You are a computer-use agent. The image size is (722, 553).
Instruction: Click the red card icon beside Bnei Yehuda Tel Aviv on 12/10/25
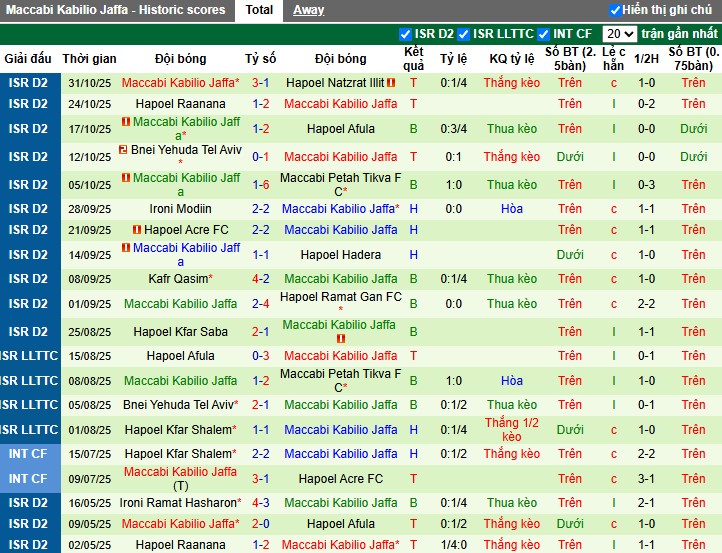[x=123, y=150]
